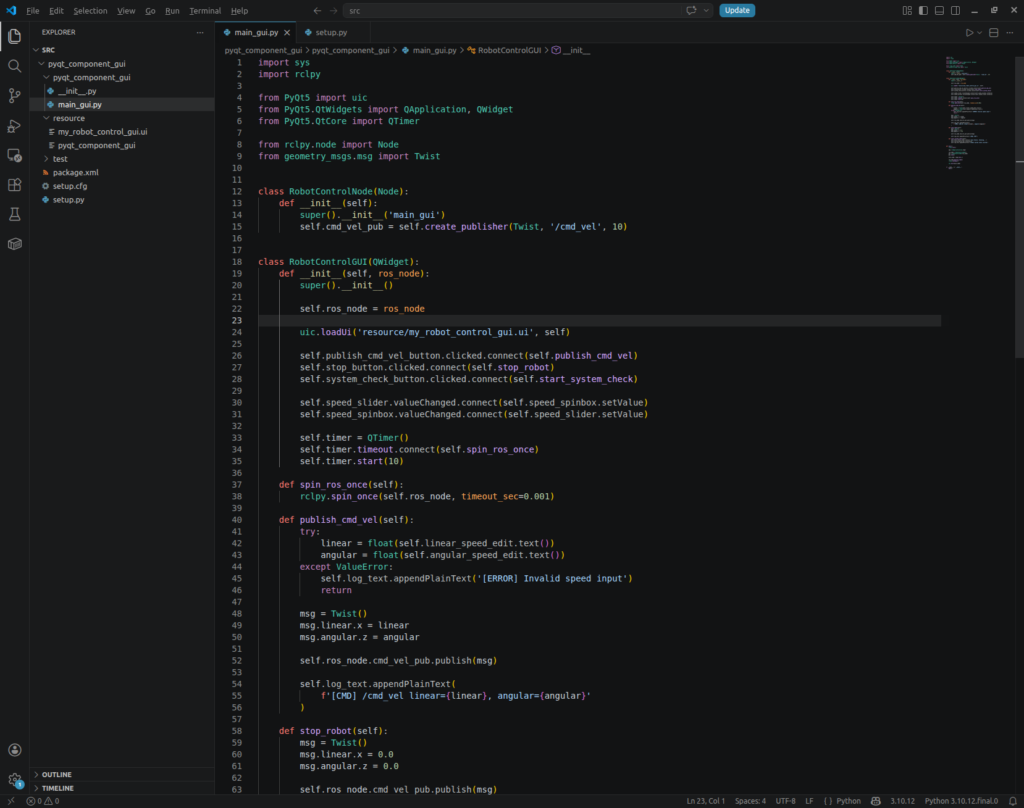Open the Testing flask view
The height and width of the screenshot is (808, 1024).
pos(14,214)
